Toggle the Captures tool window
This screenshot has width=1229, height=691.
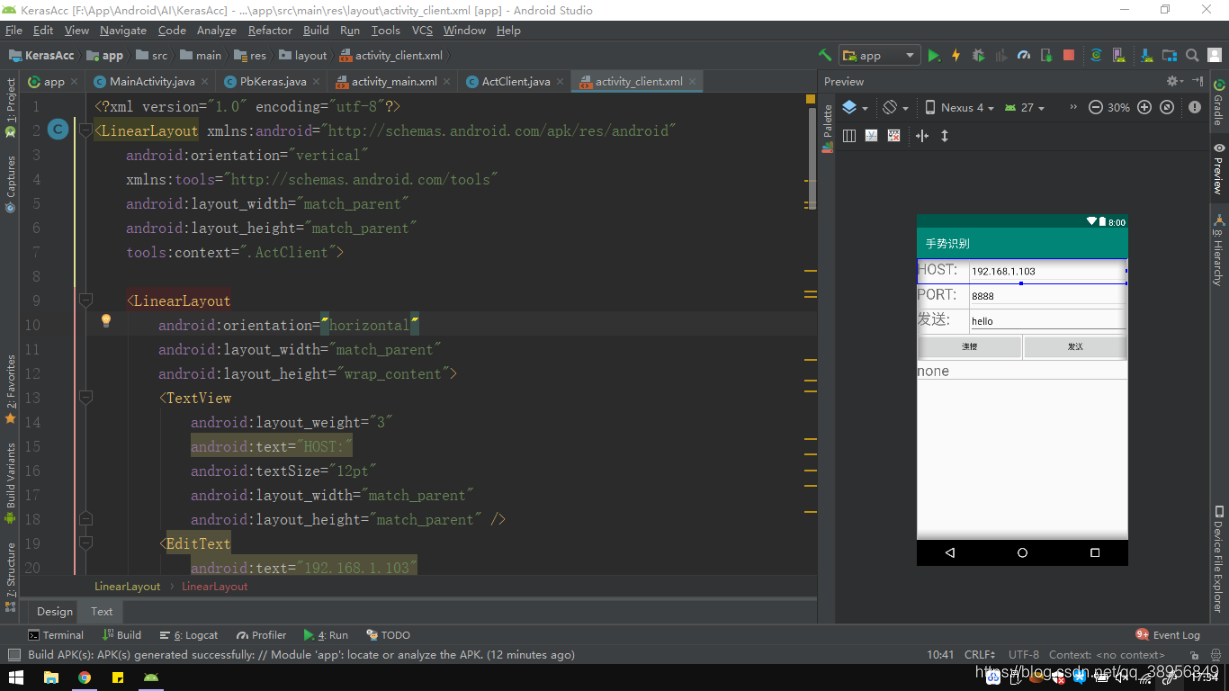[10, 184]
